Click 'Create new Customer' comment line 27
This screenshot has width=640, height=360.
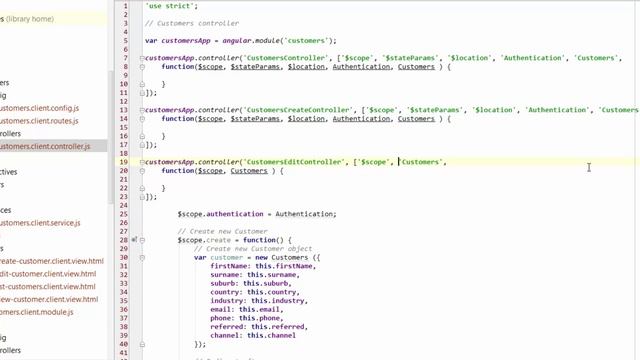point(222,231)
